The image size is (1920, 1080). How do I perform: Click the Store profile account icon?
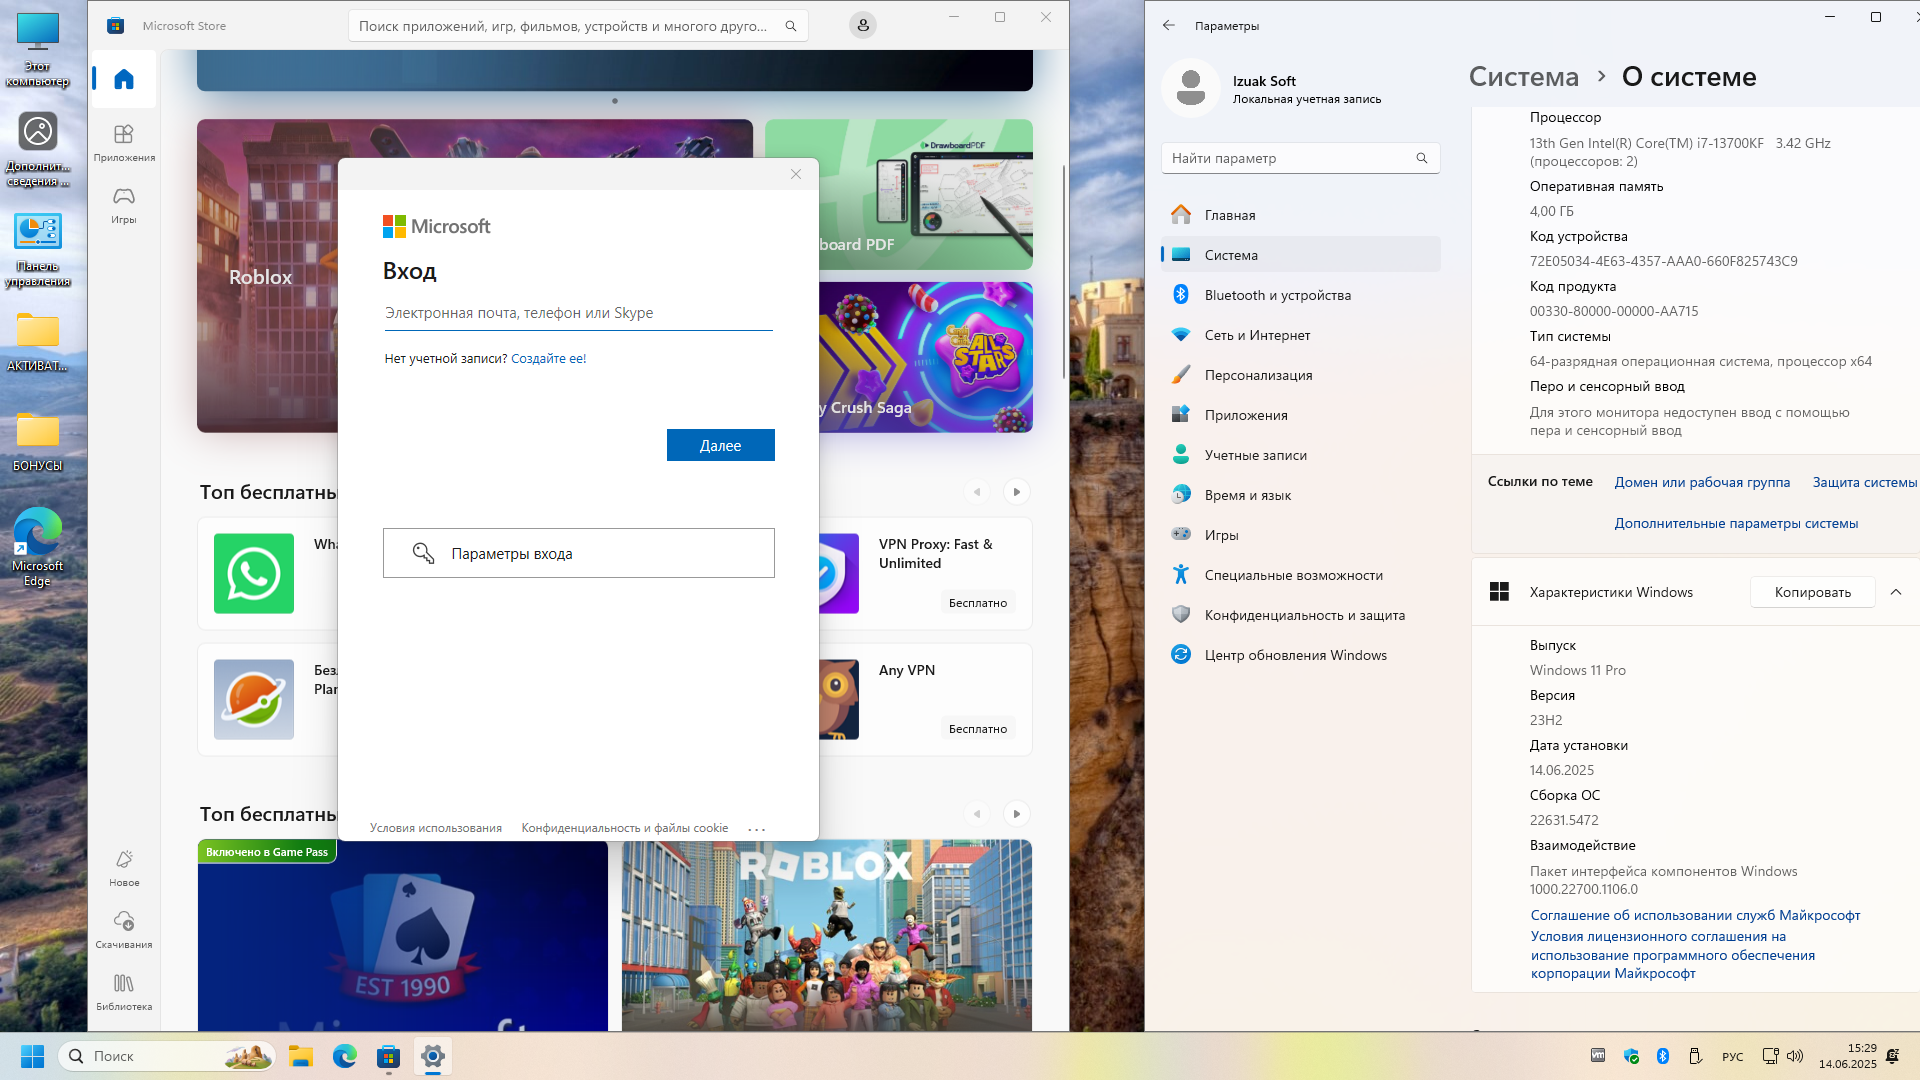tap(862, 26)
